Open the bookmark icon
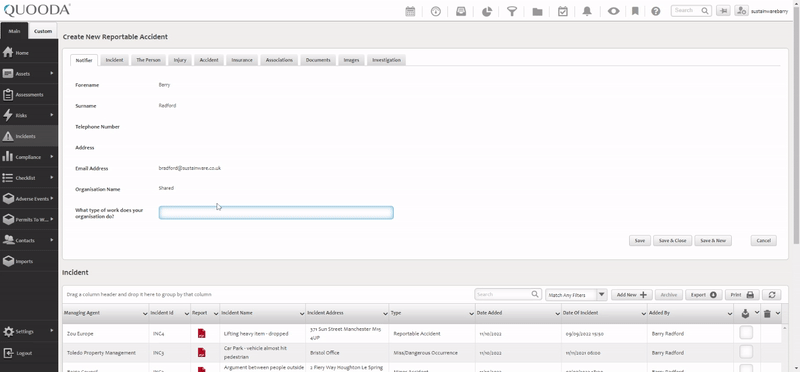Image resolution: width=800 pixels, height=372 pixels. pyautogui.click(x=635, y=11)
